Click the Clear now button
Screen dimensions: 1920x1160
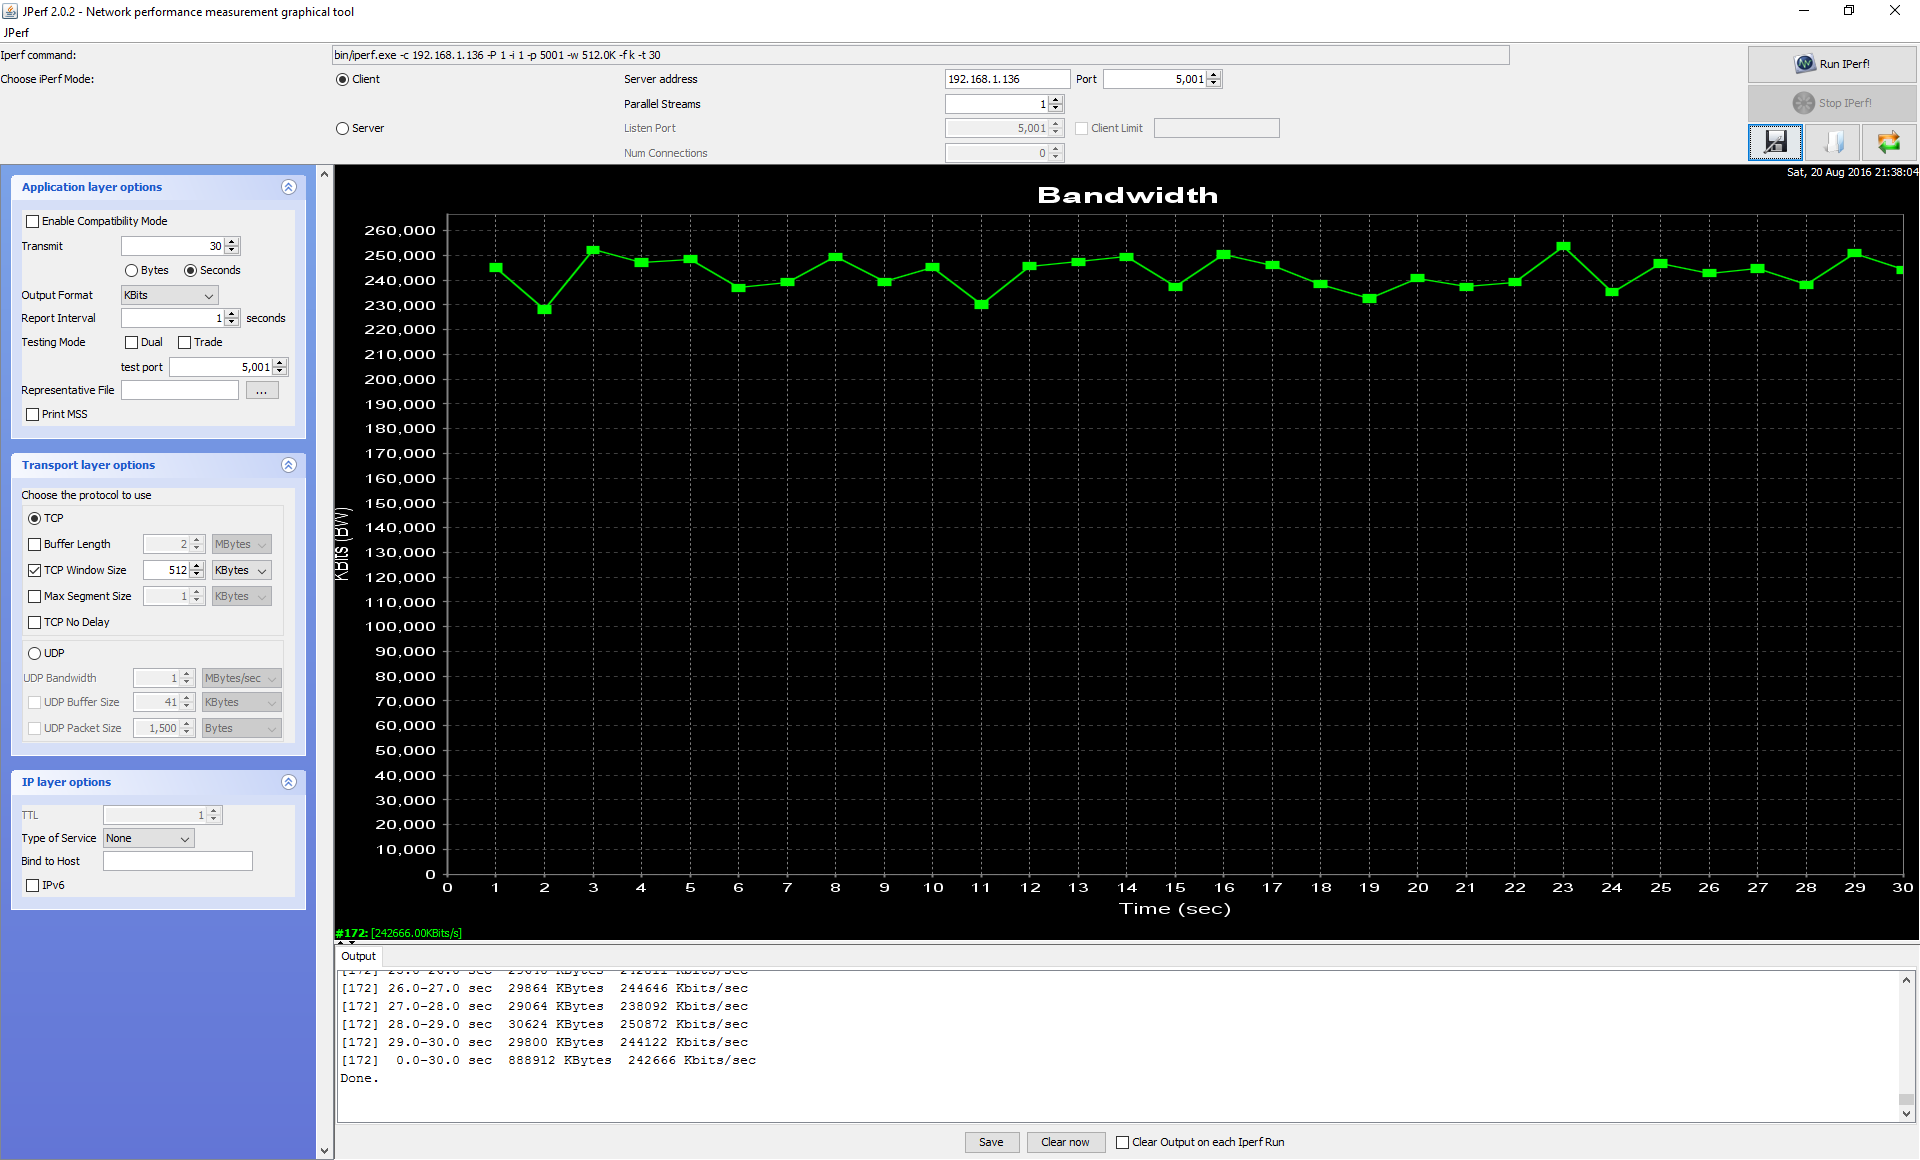[1065, 1142]
